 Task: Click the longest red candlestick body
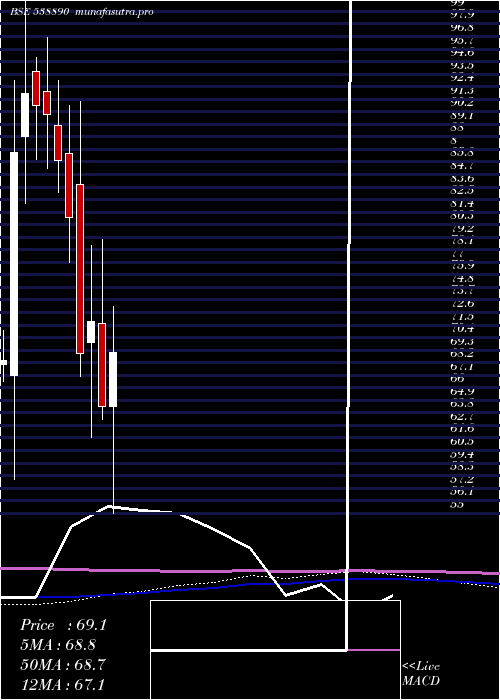80,269
